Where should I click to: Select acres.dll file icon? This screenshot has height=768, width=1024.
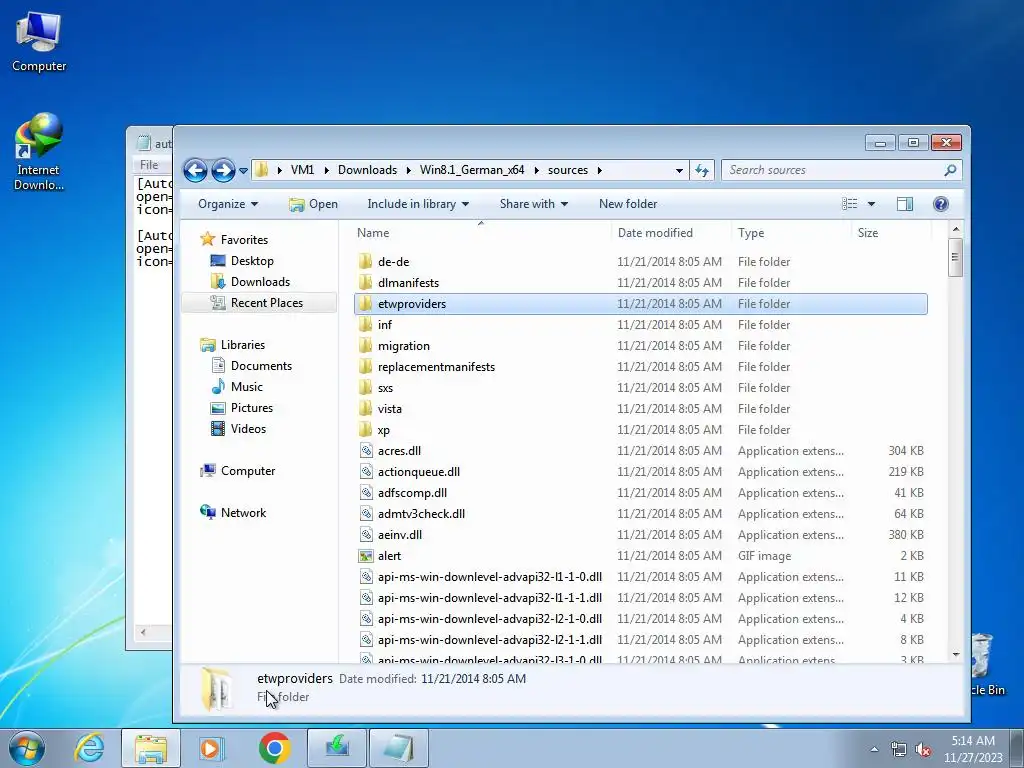(366, 451)
